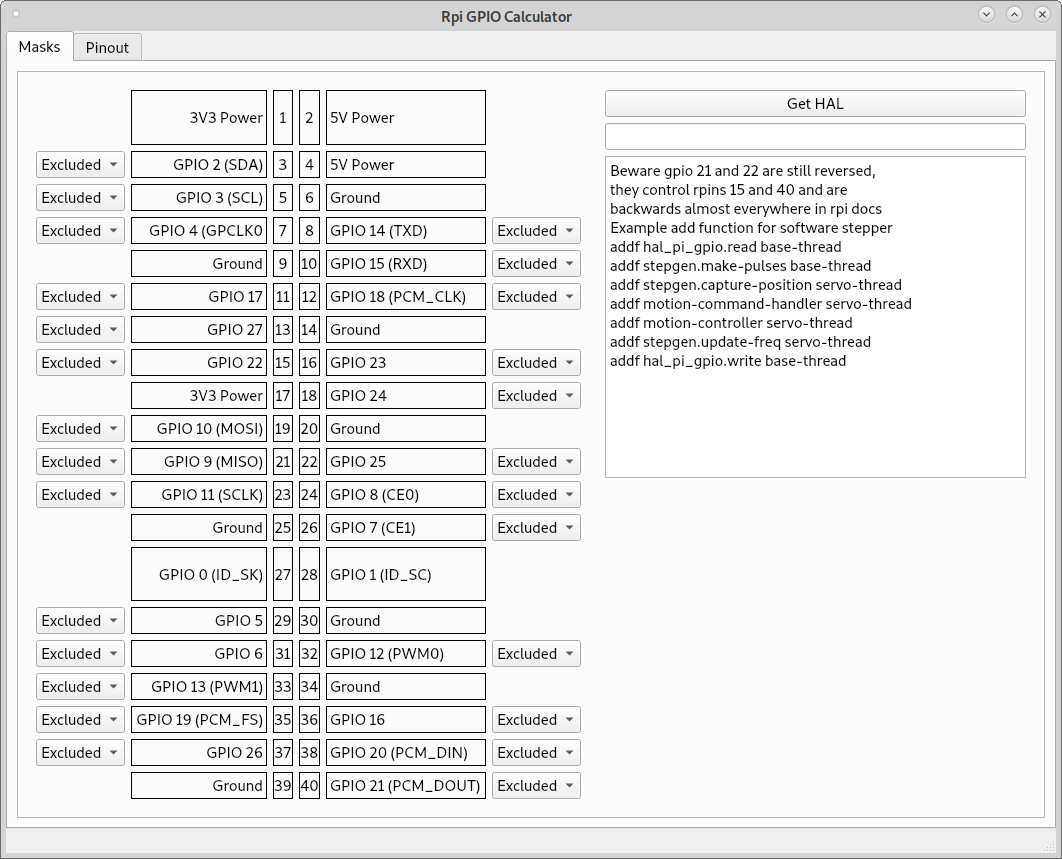
Task: Maximize the Rpi GPIO Calculator window
Action: tap(1014, 14)
